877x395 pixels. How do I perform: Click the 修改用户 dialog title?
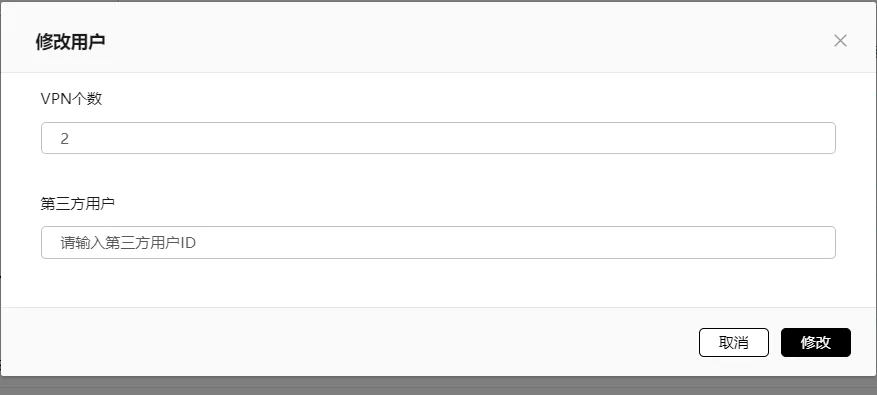tap(70, 41)
